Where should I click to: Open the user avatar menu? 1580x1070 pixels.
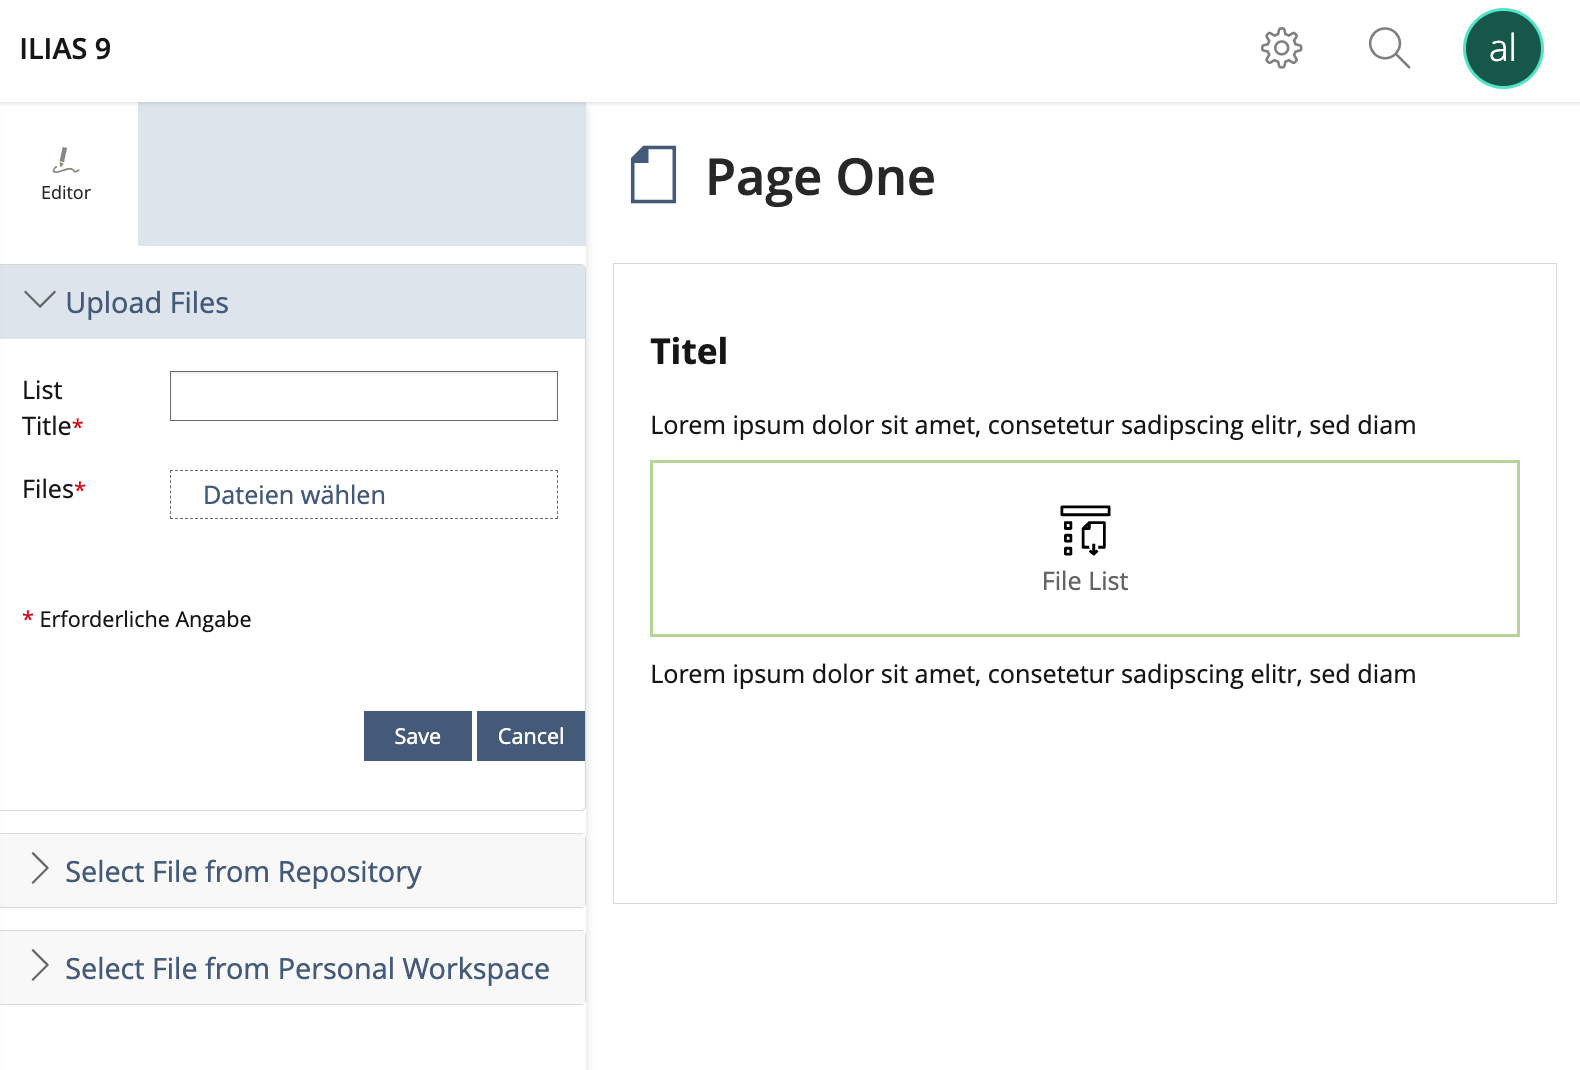tap(1502, 48)
